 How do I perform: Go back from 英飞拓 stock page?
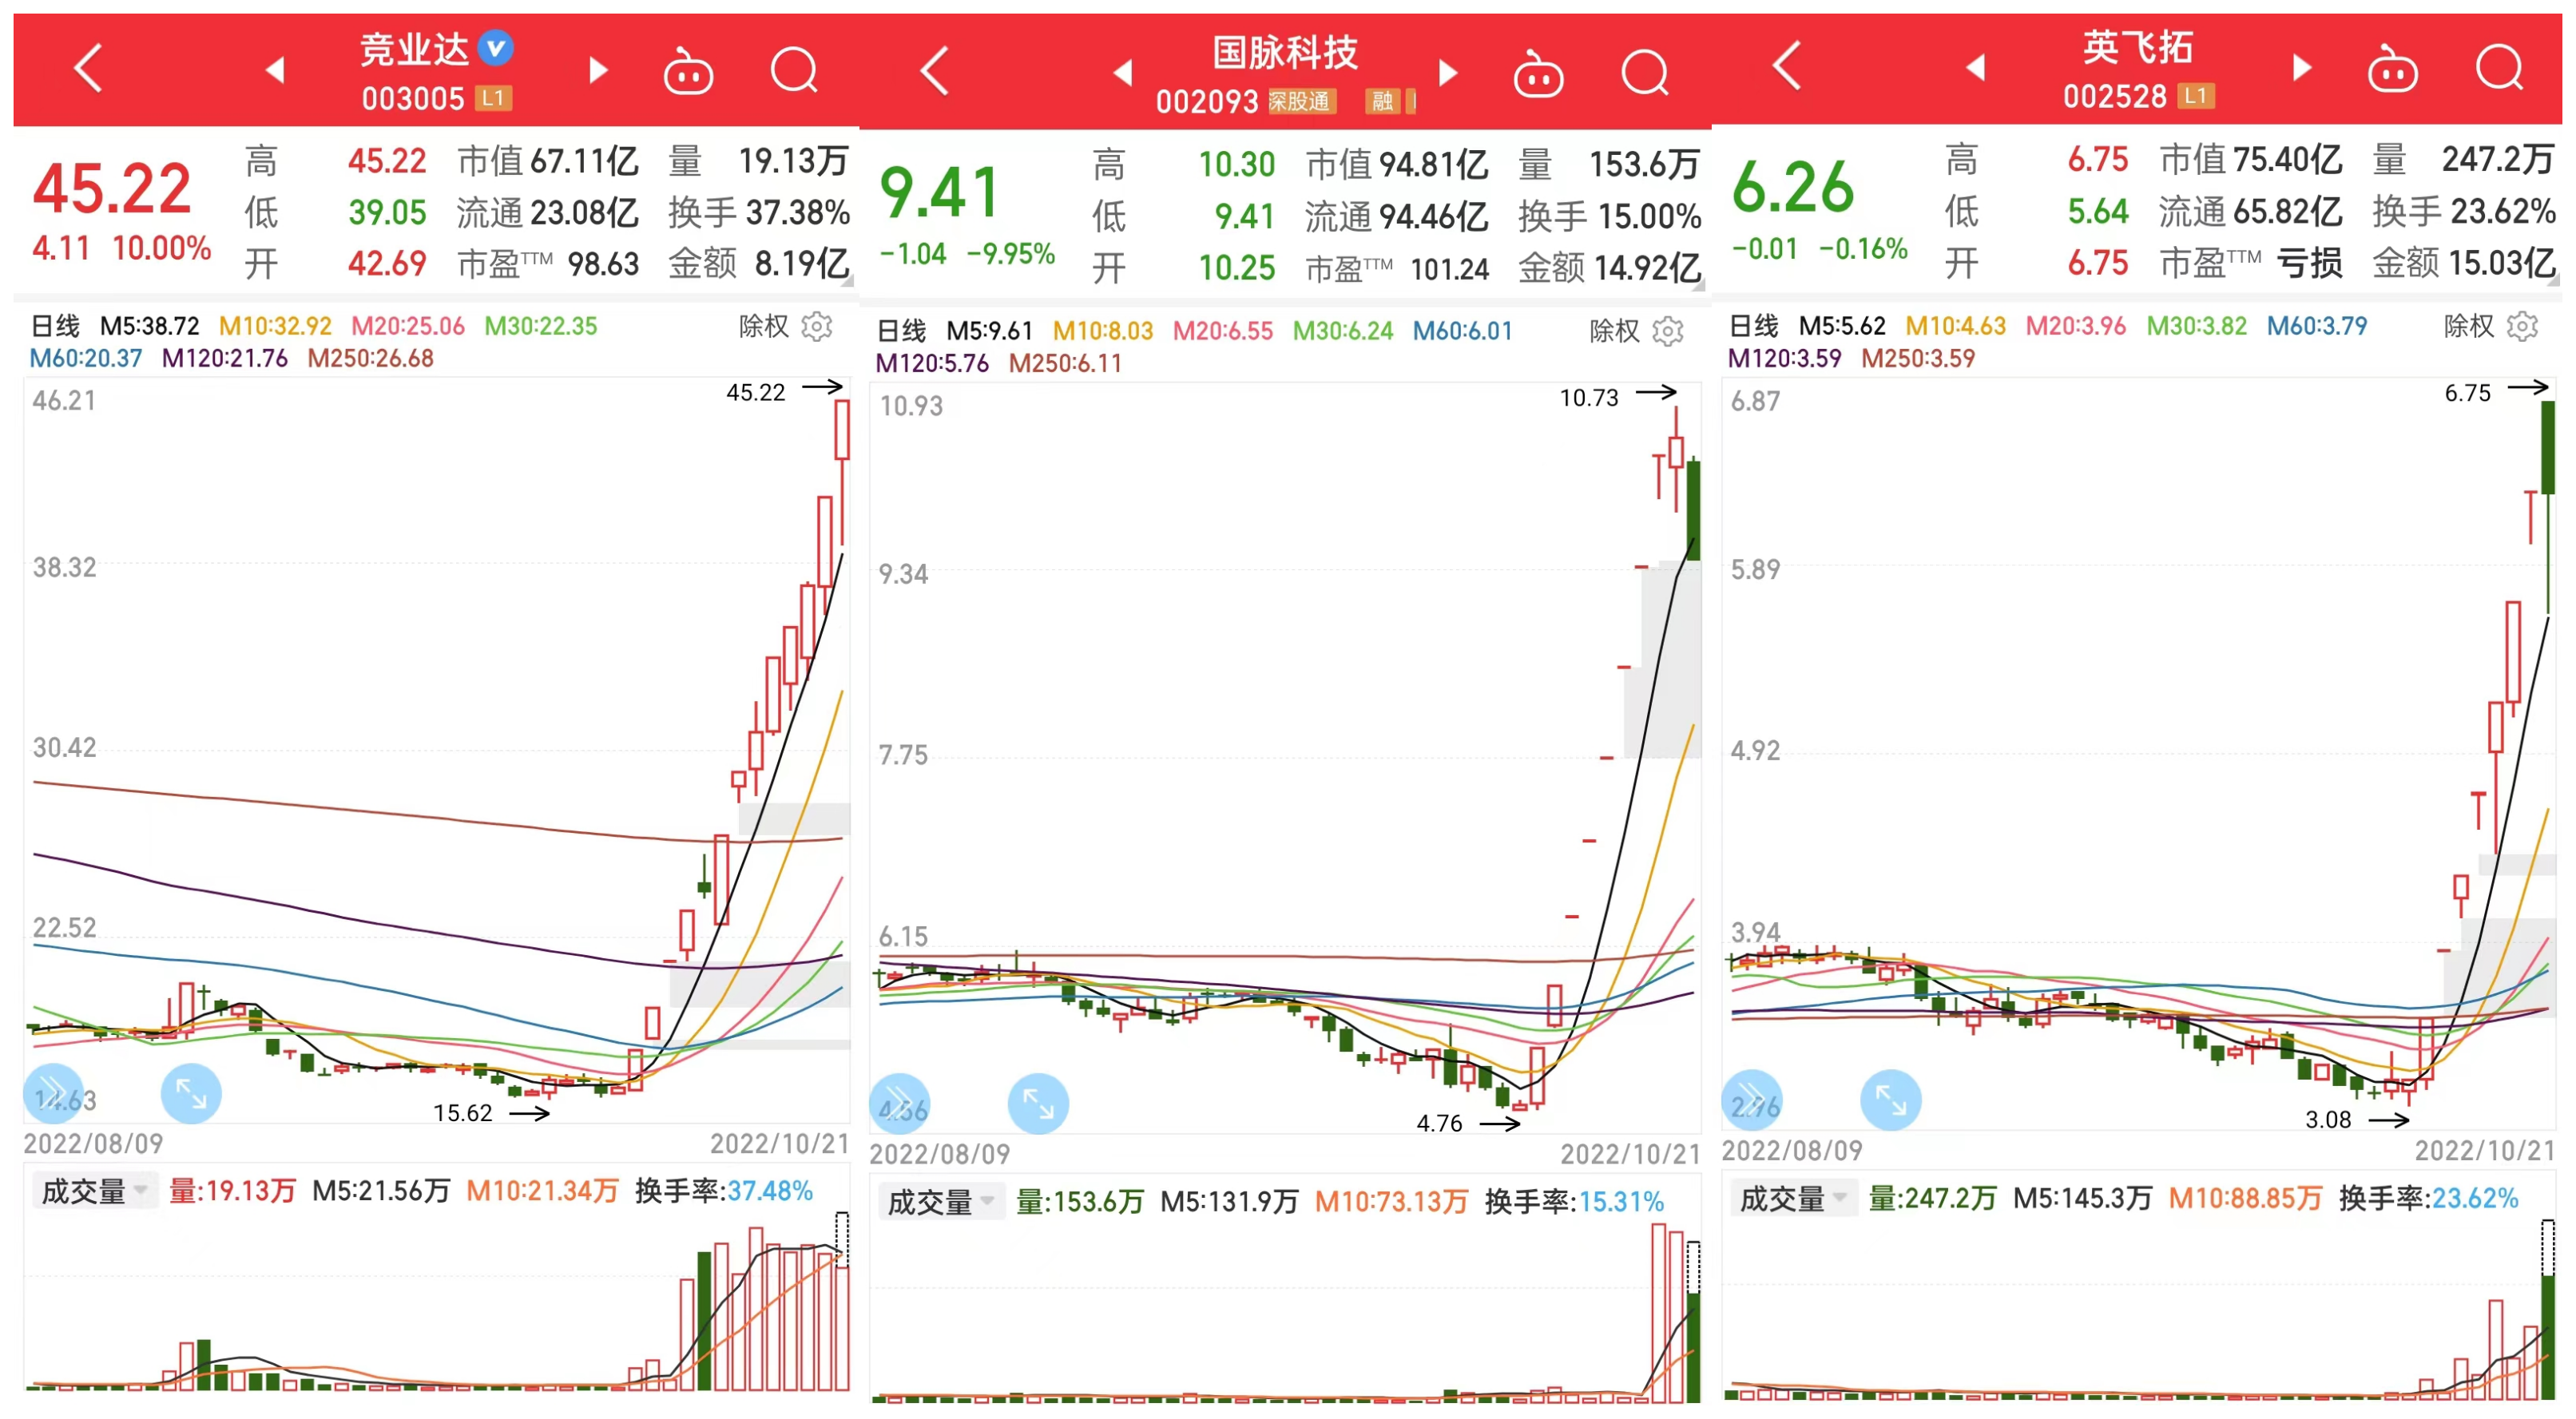click(1787, 66)
